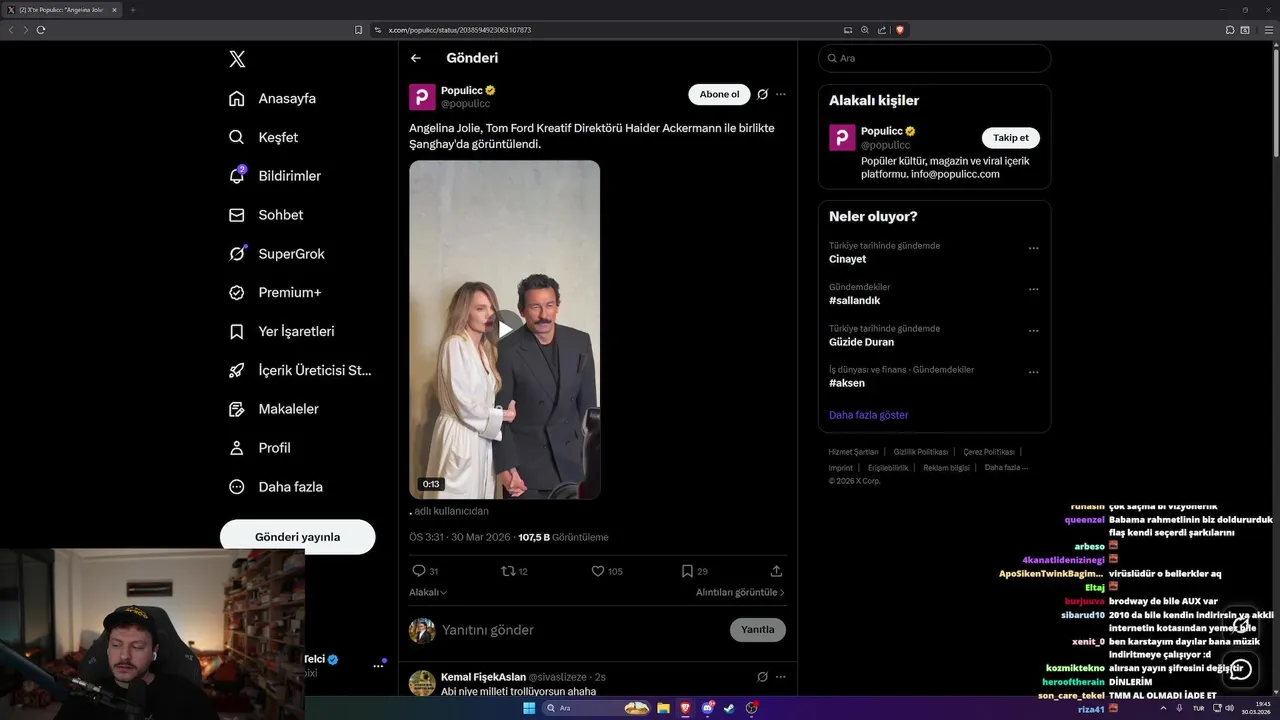Click the Windows Start button
This screenshot has height=720, width=1280.
[529, 708]
